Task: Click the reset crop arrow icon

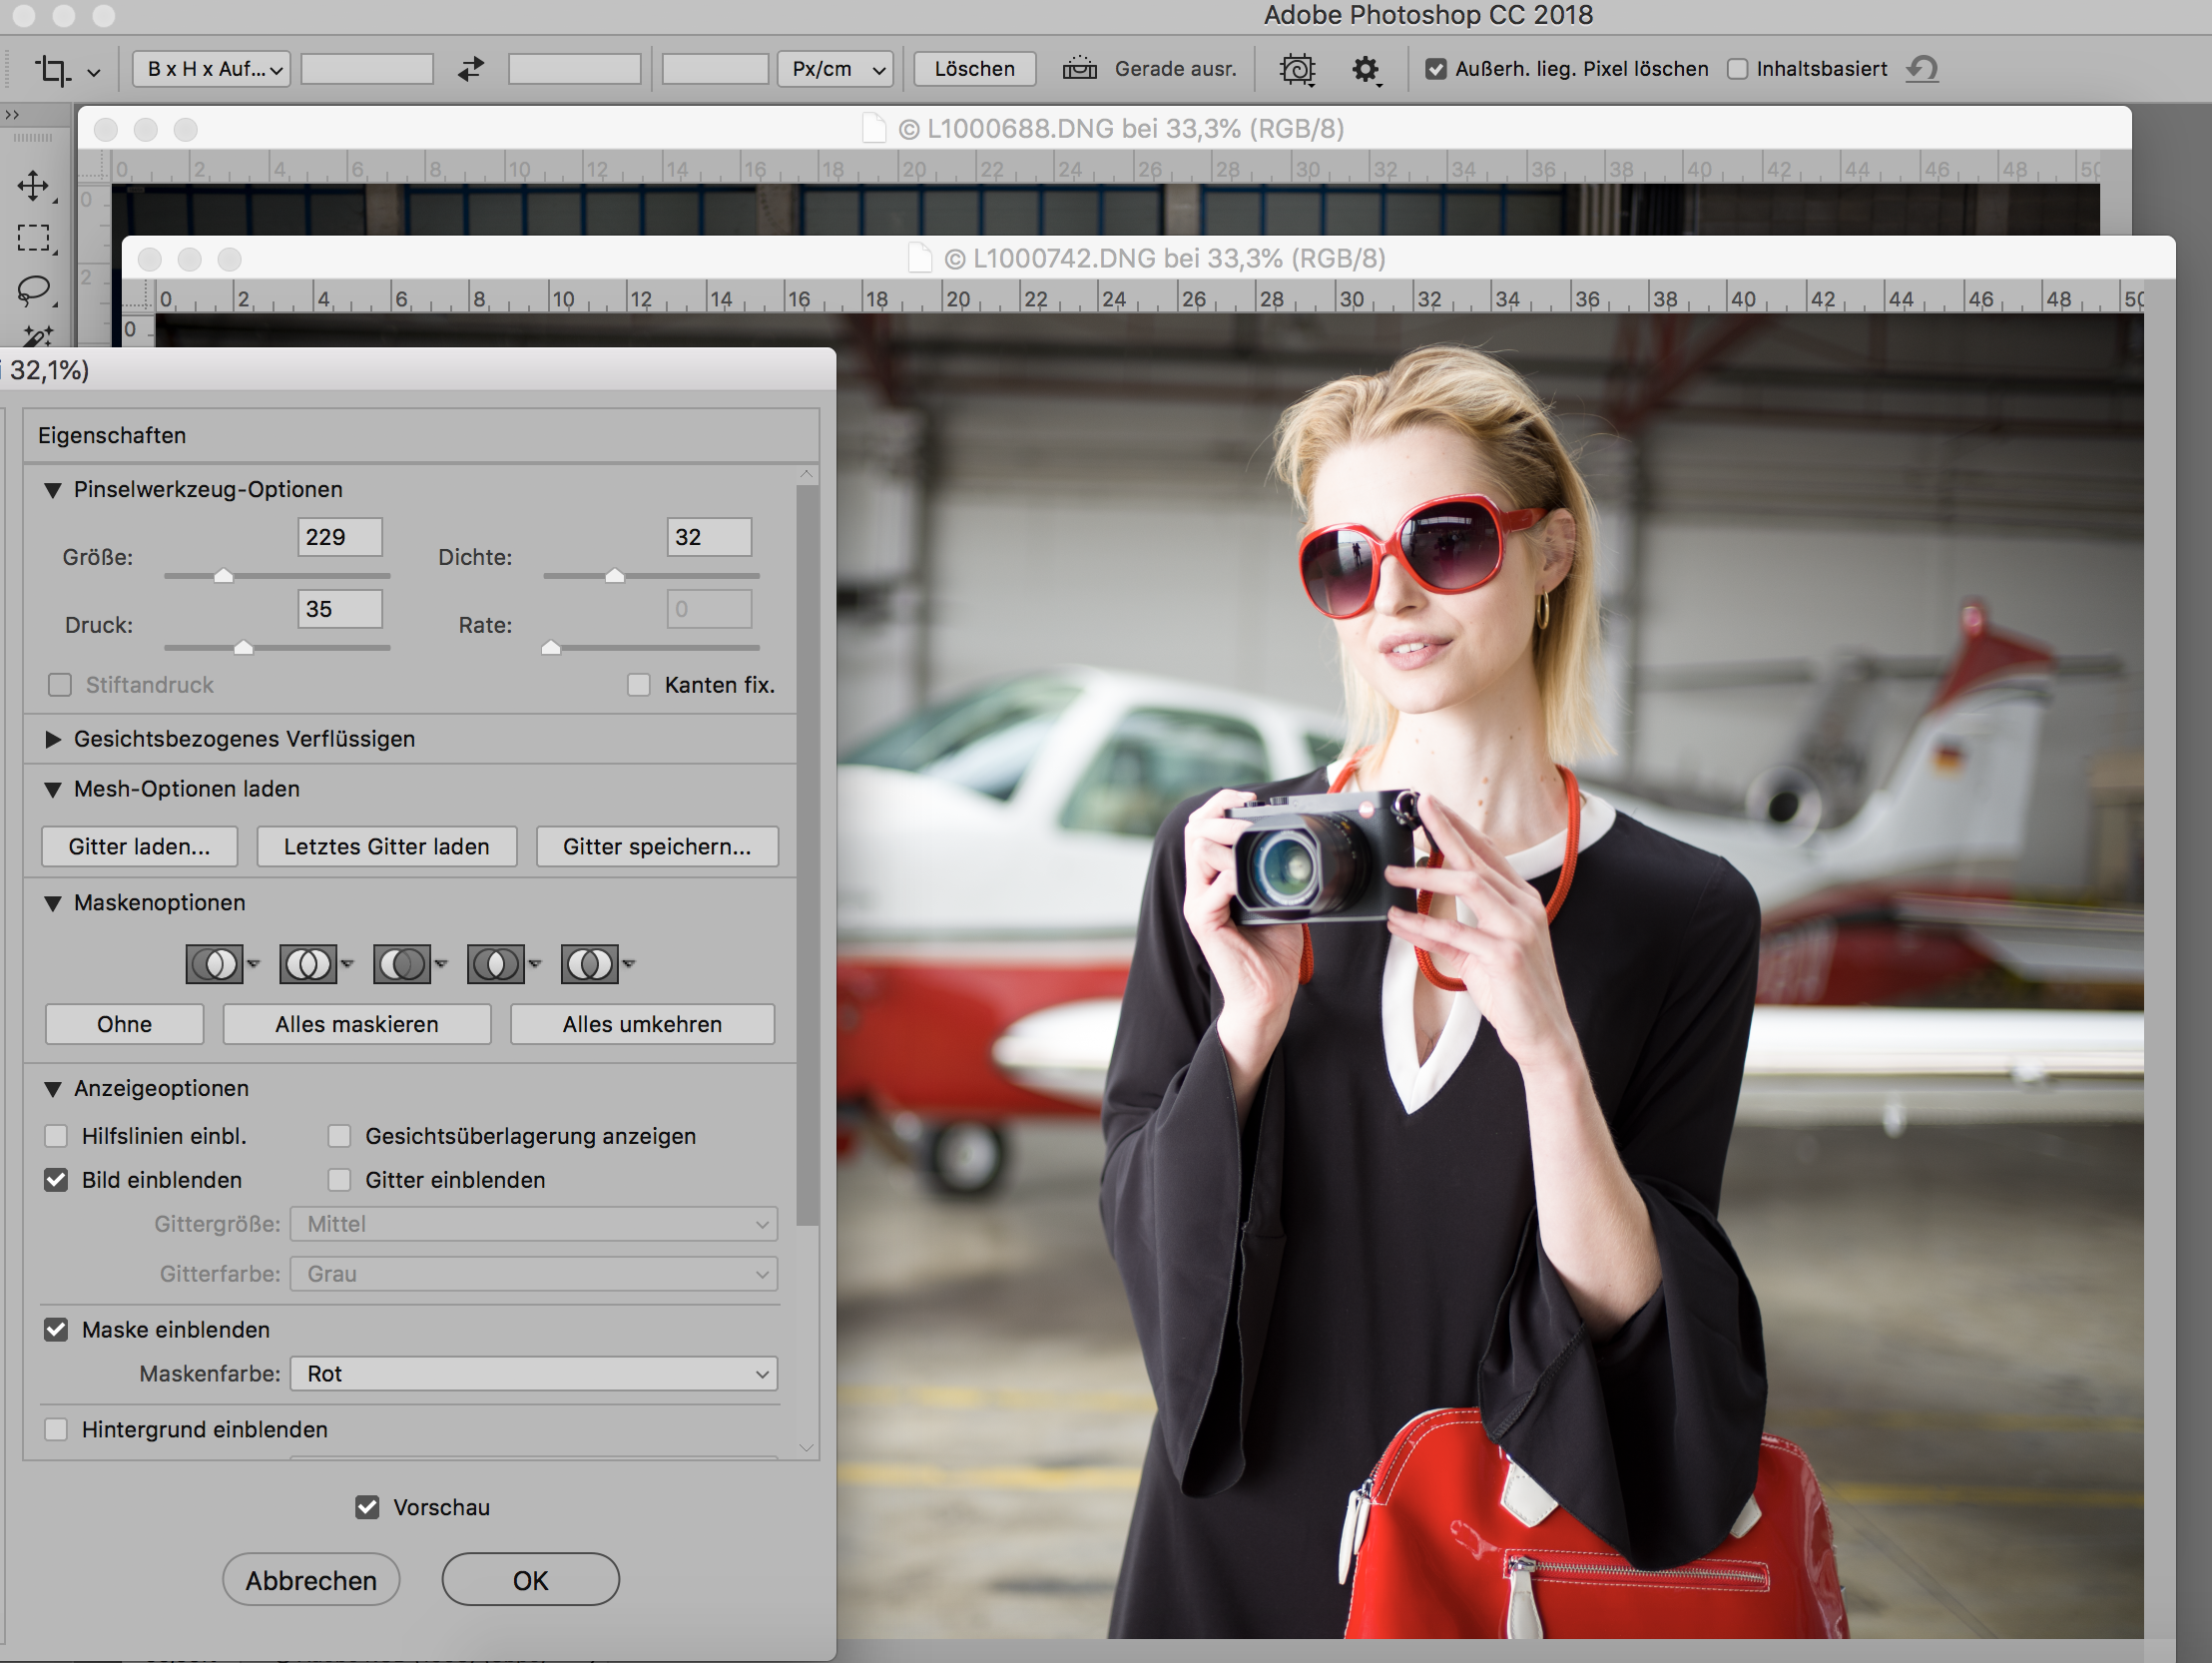Action: click(1922, 69)
